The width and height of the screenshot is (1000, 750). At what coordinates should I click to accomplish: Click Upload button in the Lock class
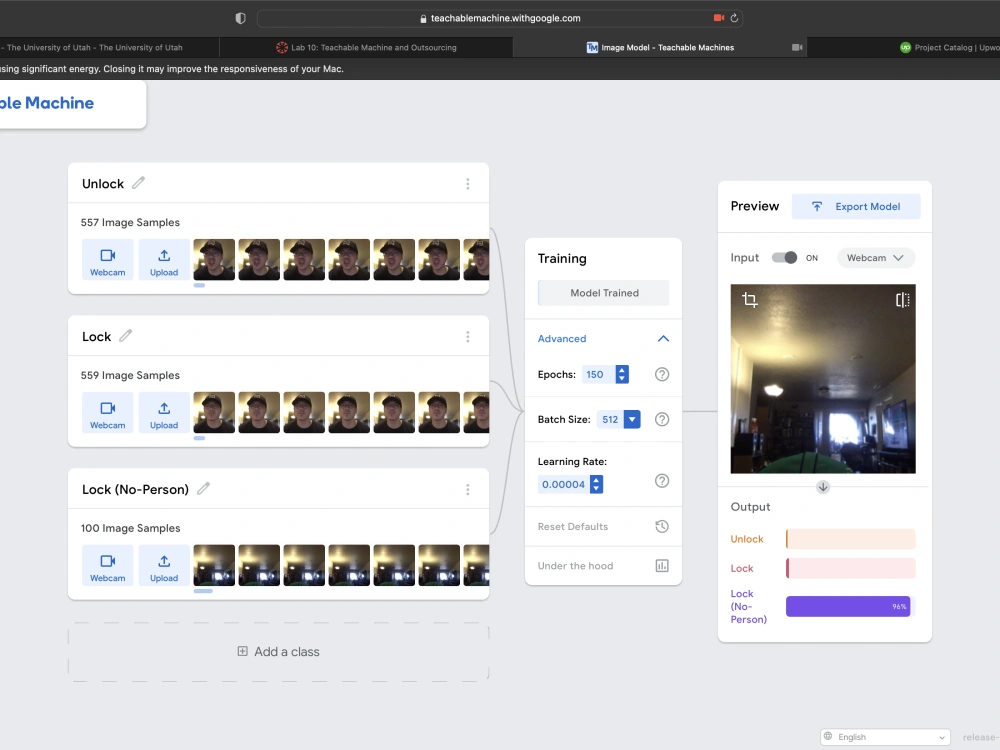[x=164, y=413]
